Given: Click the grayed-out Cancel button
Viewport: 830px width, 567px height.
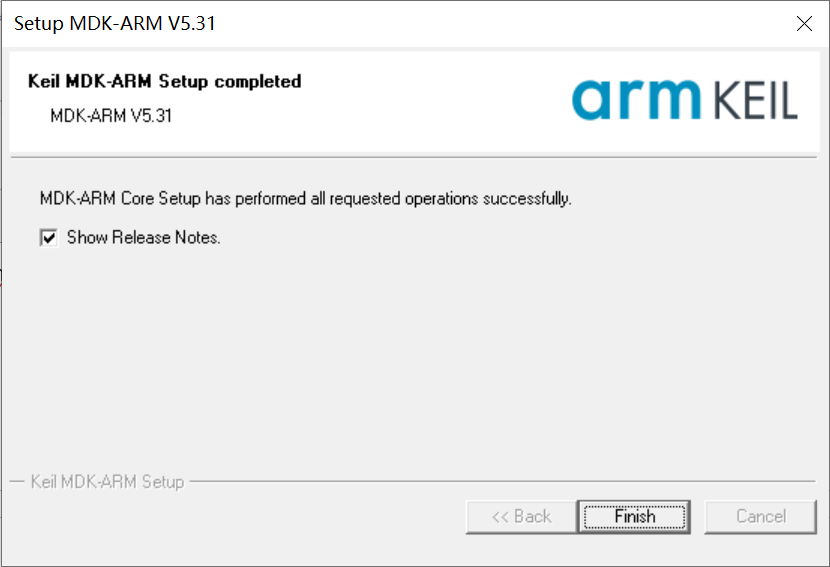Looking at the screenshot, I should click(x=761, y=517).
